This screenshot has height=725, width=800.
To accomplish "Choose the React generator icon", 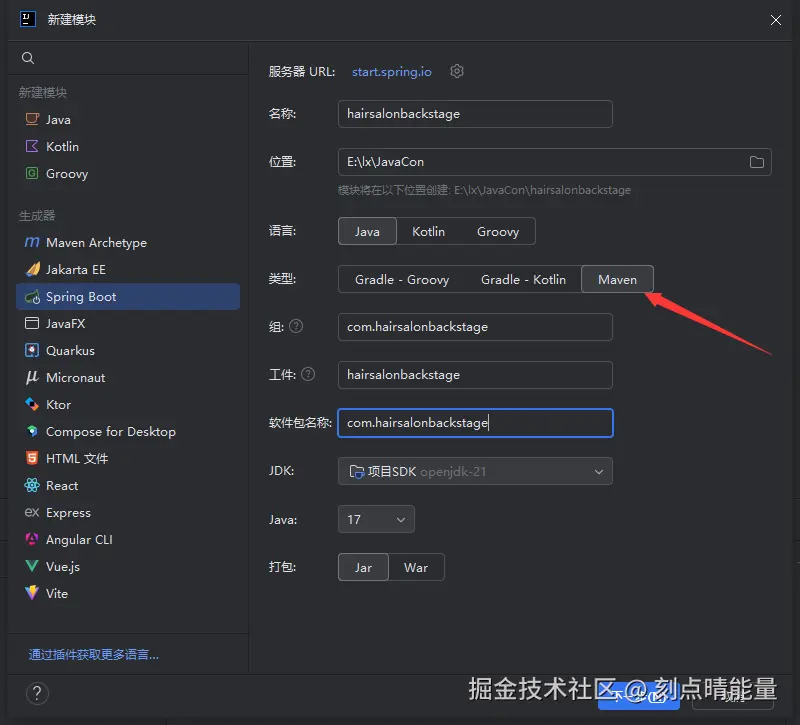I will 32,485.
